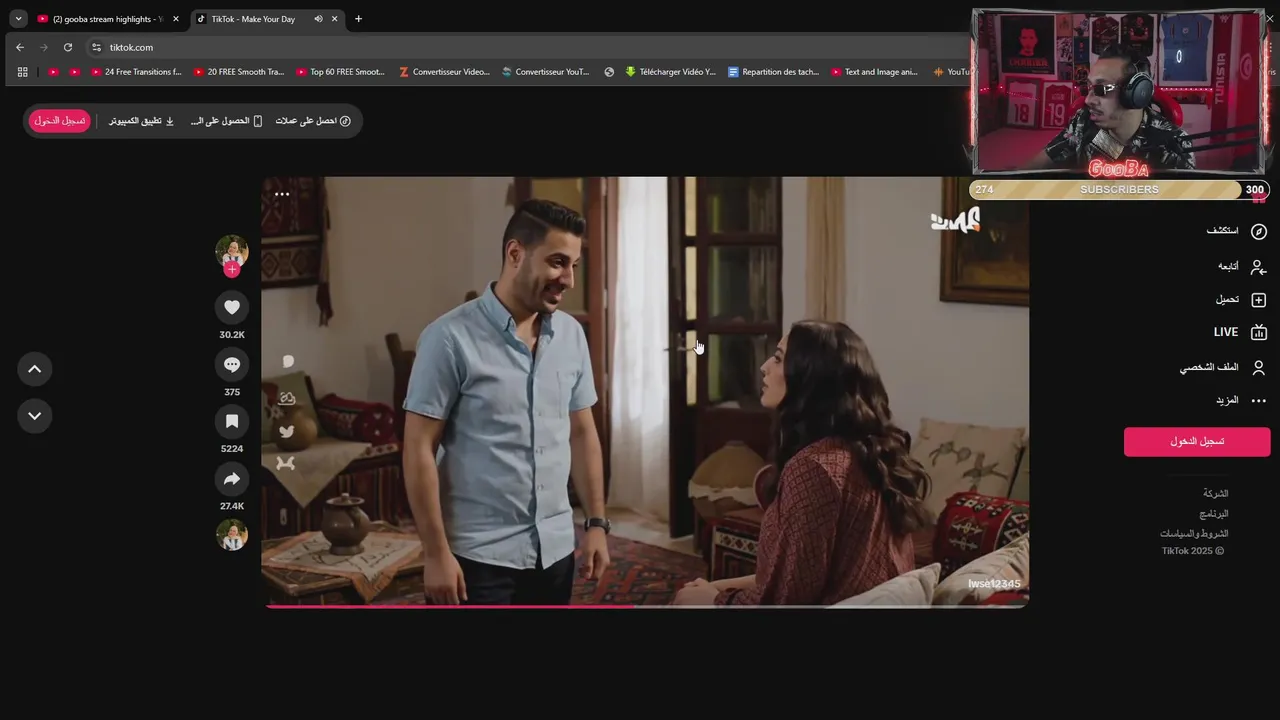Open the Company (الشركة) footer link
The height and width of the screenshot is (720, 1280).
point(1215,494)
